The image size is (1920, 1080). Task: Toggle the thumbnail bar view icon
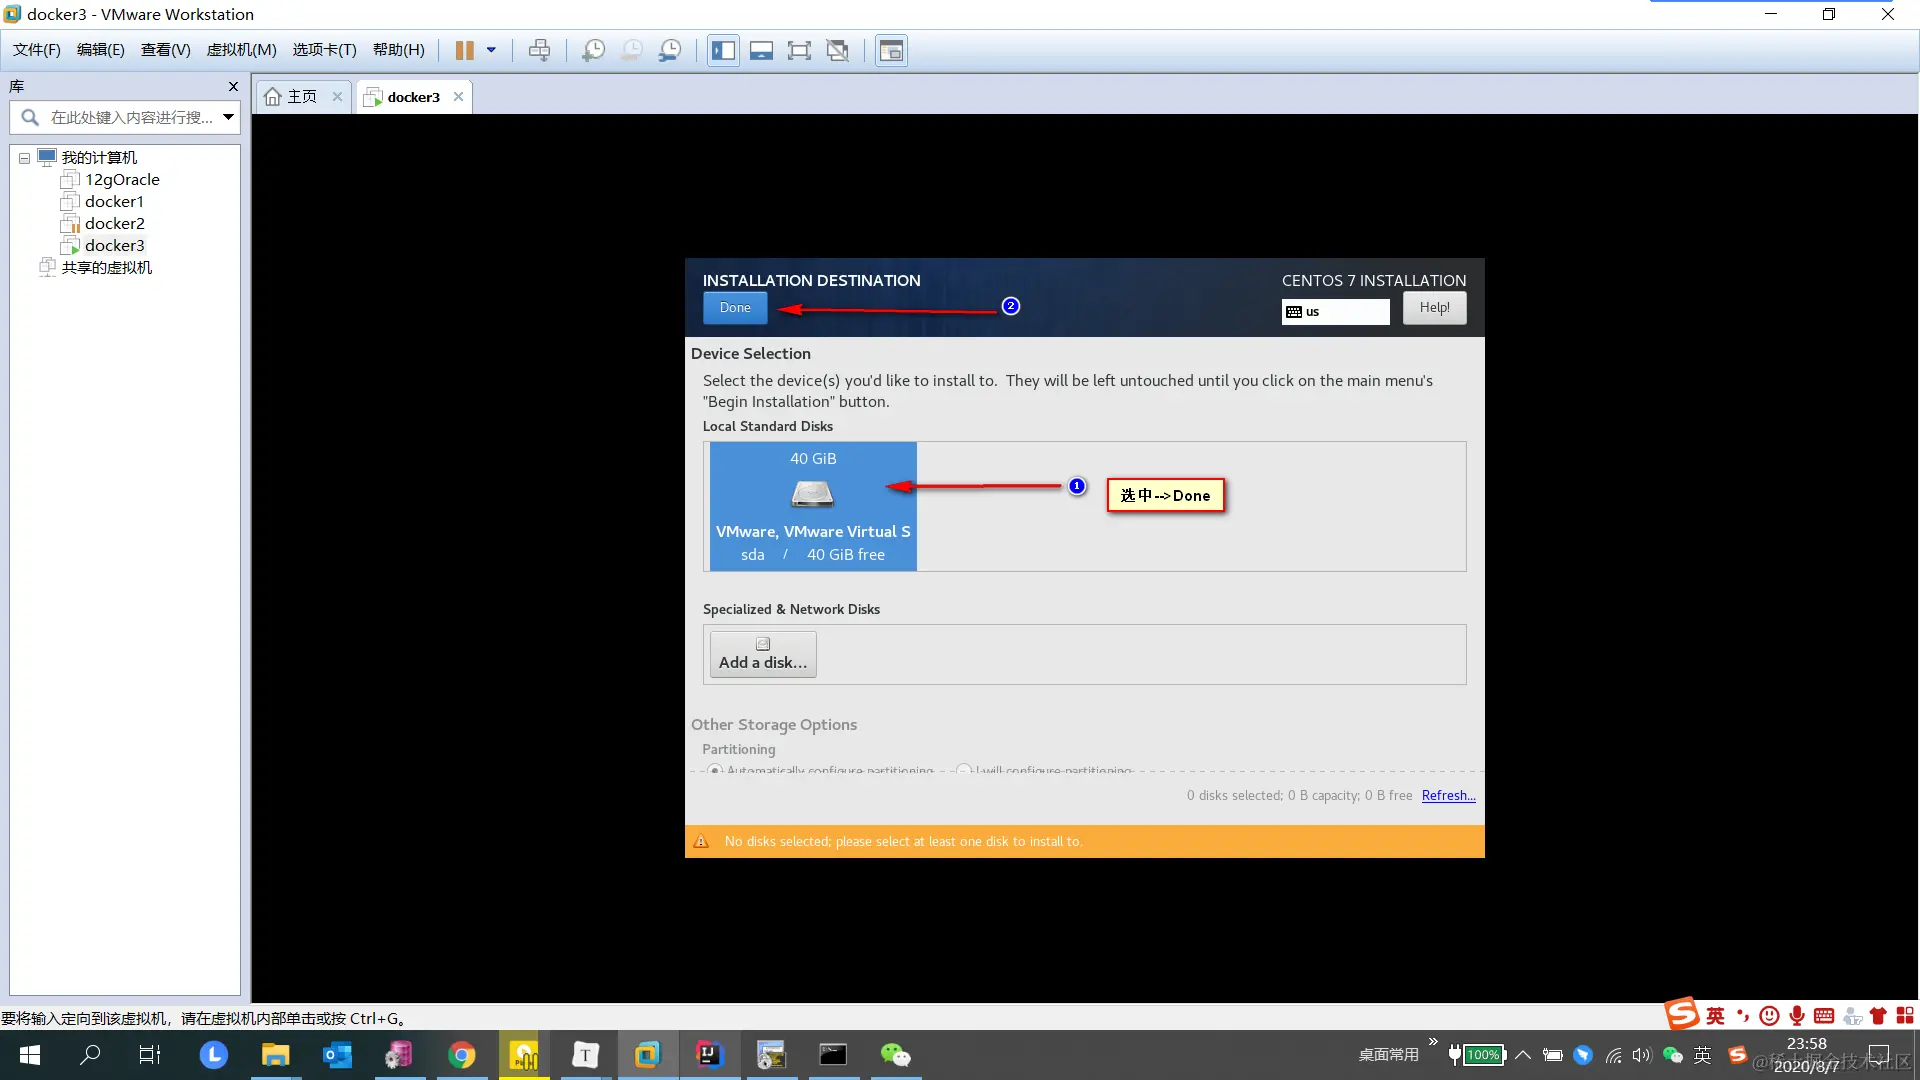click(x=761, y=50)
